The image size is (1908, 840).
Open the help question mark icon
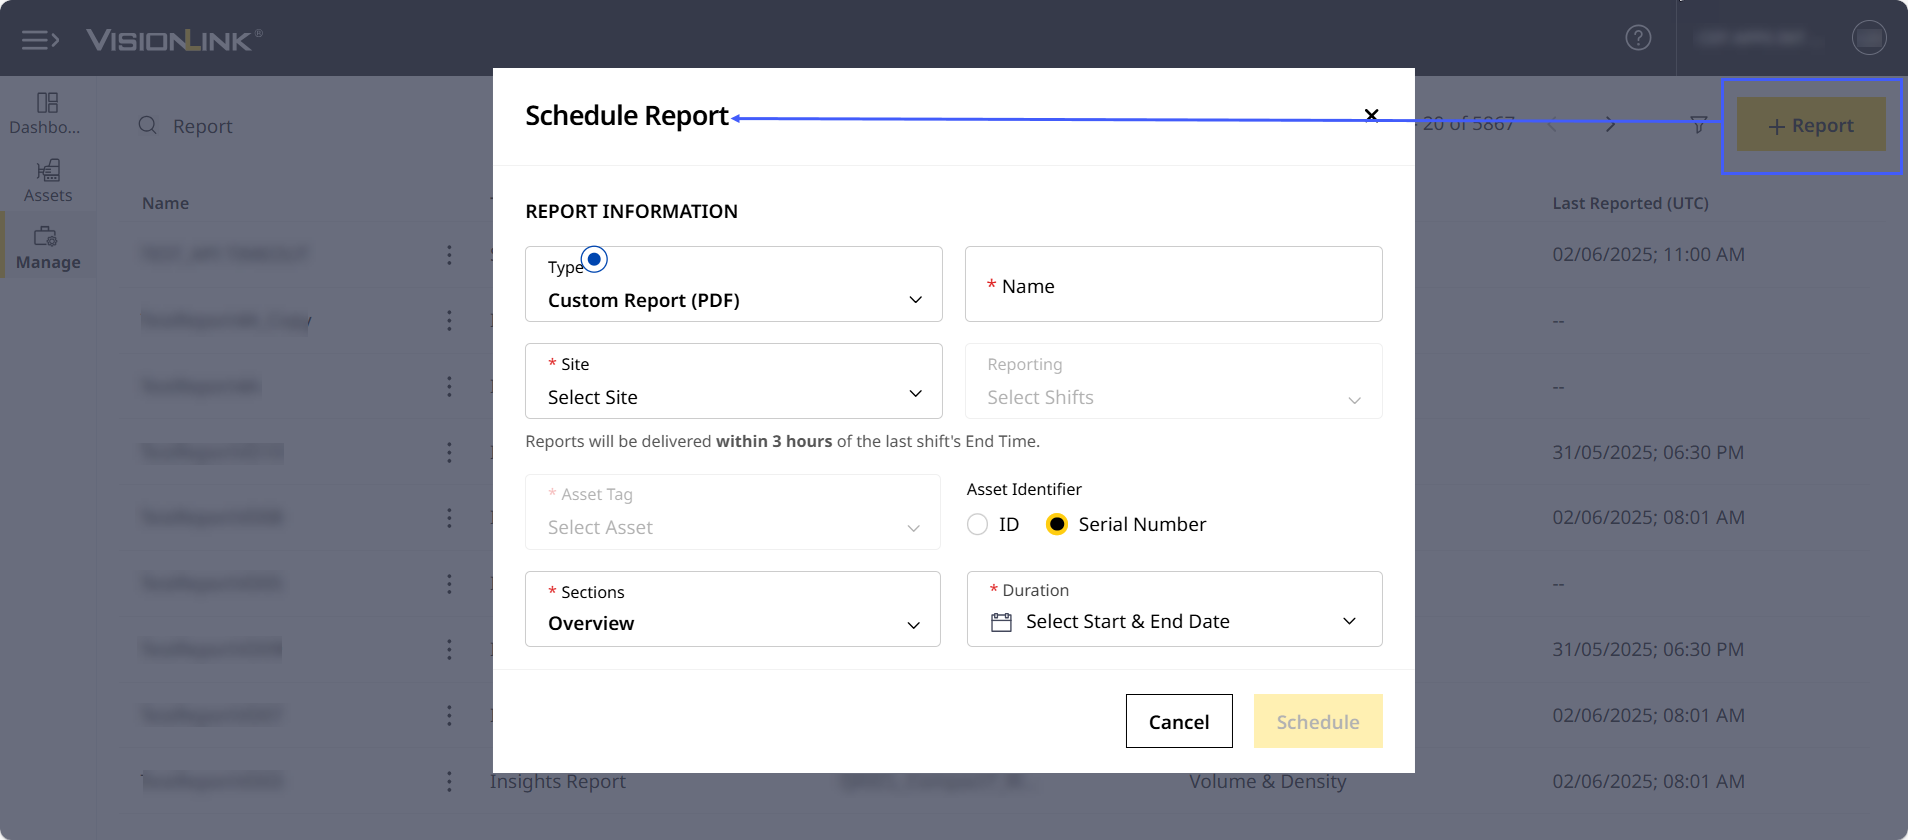(1638, 38)
